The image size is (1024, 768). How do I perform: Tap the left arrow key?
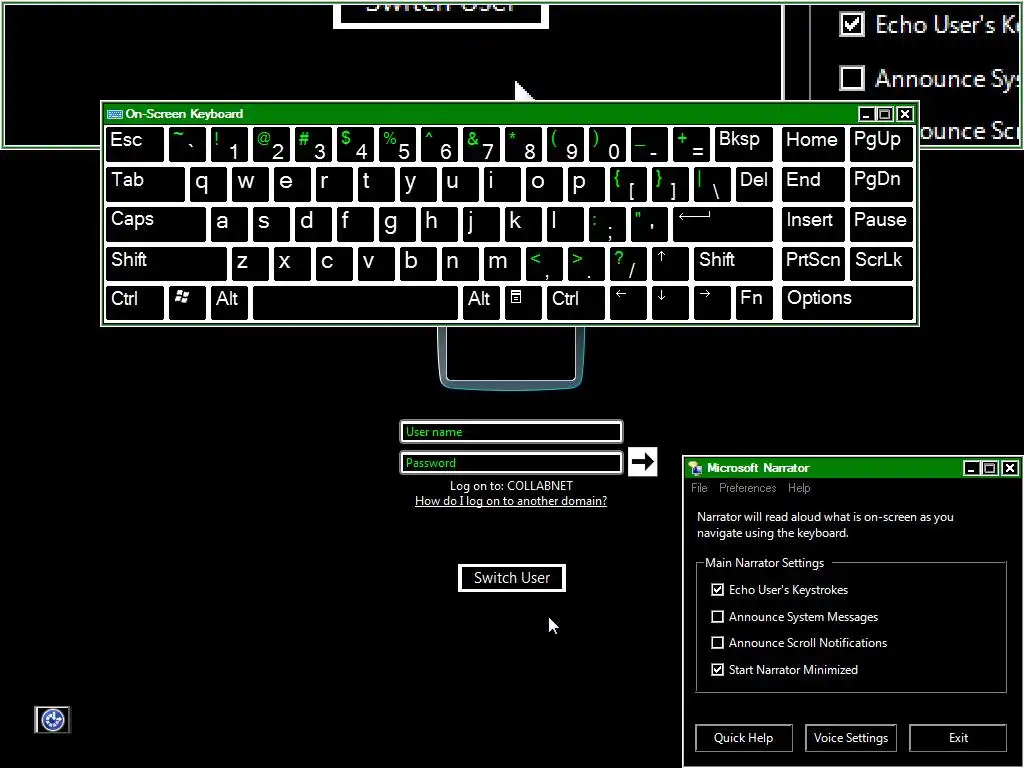click(x=628, y=302)
